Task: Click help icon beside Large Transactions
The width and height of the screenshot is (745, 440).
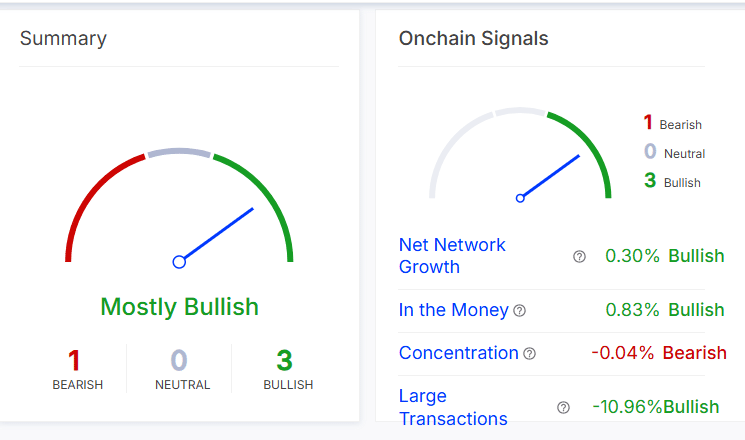Action: pyautogui.click(x=563, y=407)
